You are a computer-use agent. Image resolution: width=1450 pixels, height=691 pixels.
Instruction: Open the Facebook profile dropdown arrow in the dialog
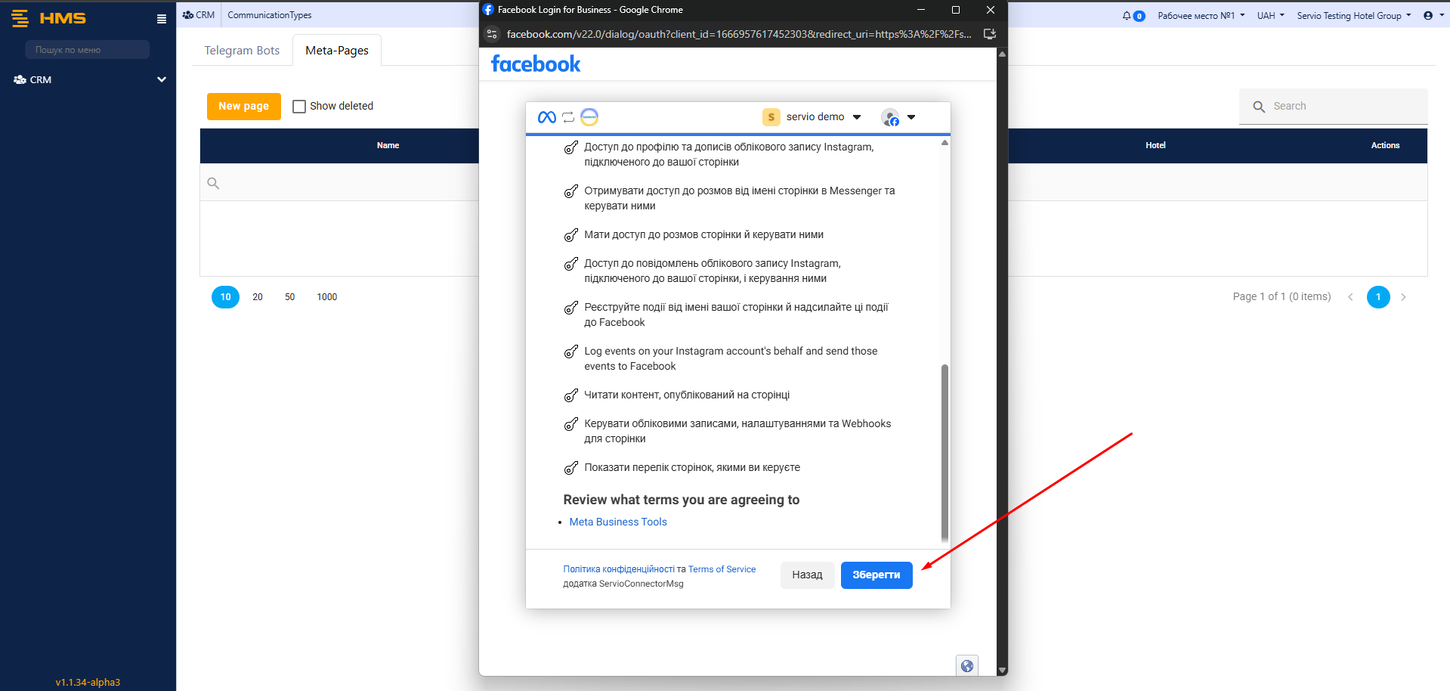(x=910, y=116)
